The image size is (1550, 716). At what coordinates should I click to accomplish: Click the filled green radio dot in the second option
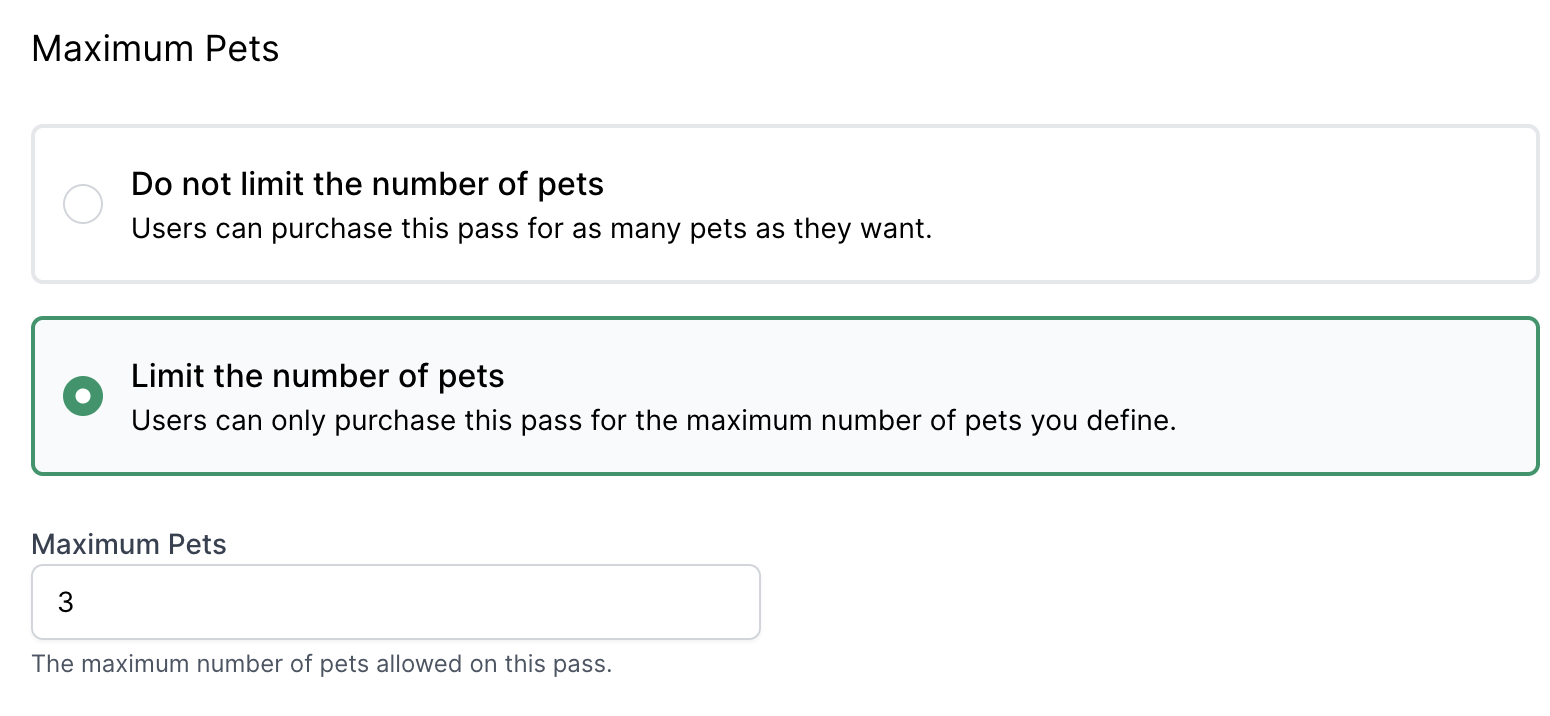coord(83,396)
